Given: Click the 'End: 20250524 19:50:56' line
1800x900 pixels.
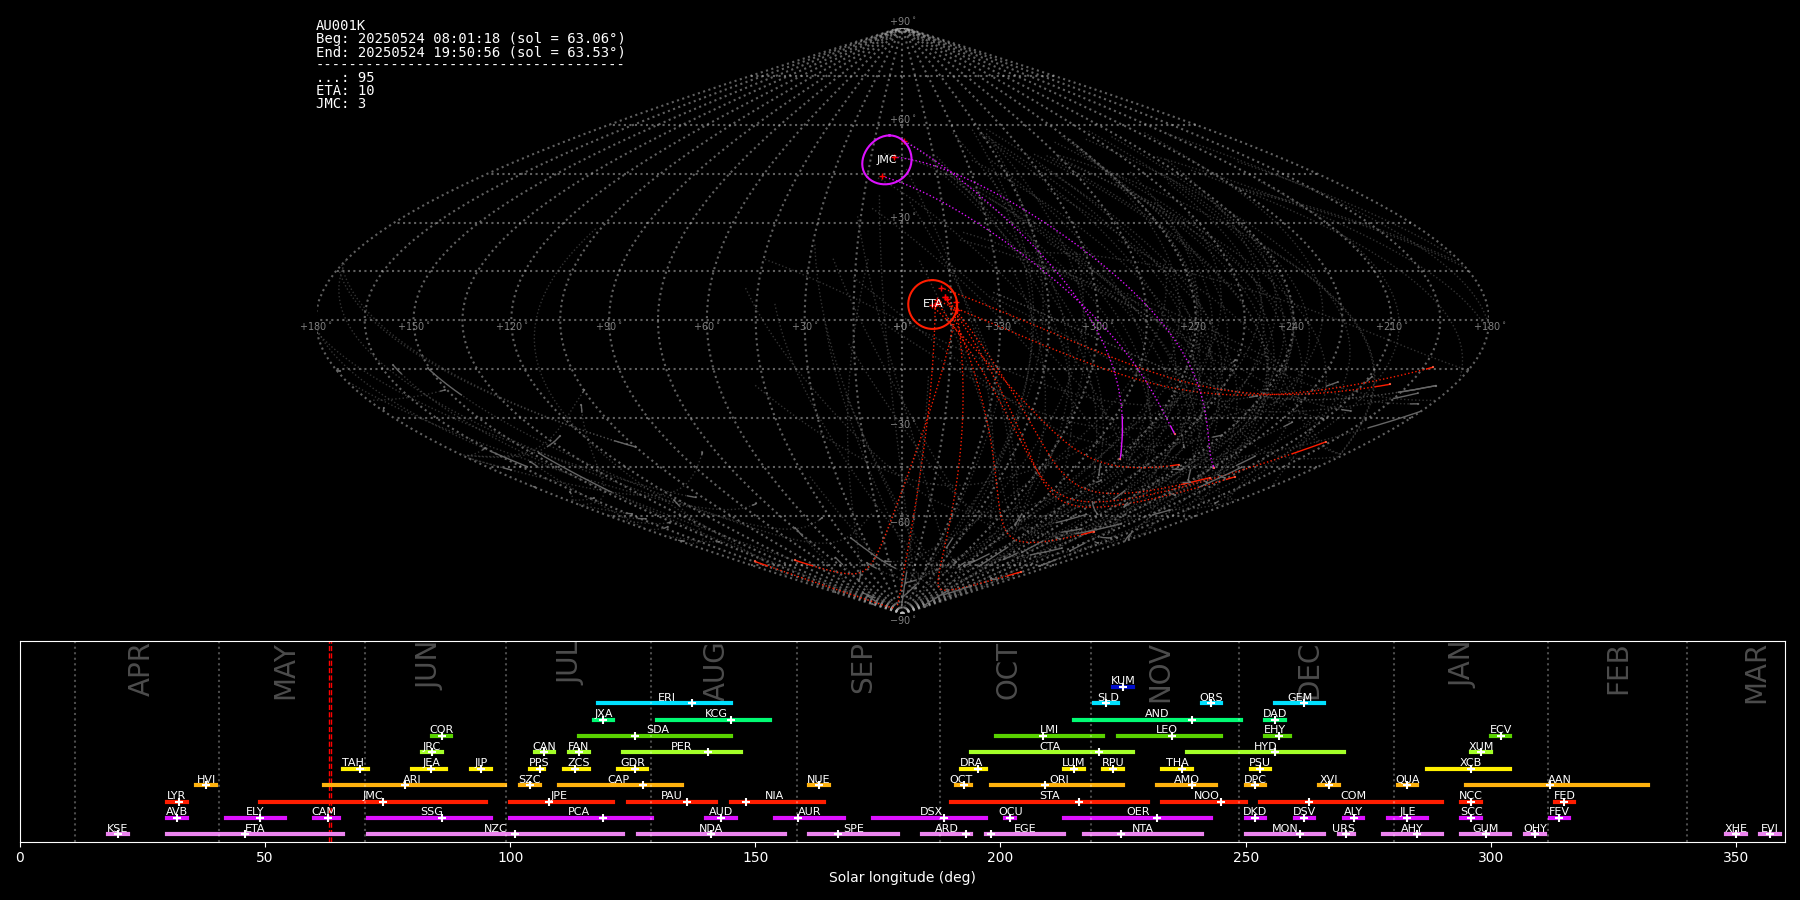Looking at the screenshot, I should 470,52.
